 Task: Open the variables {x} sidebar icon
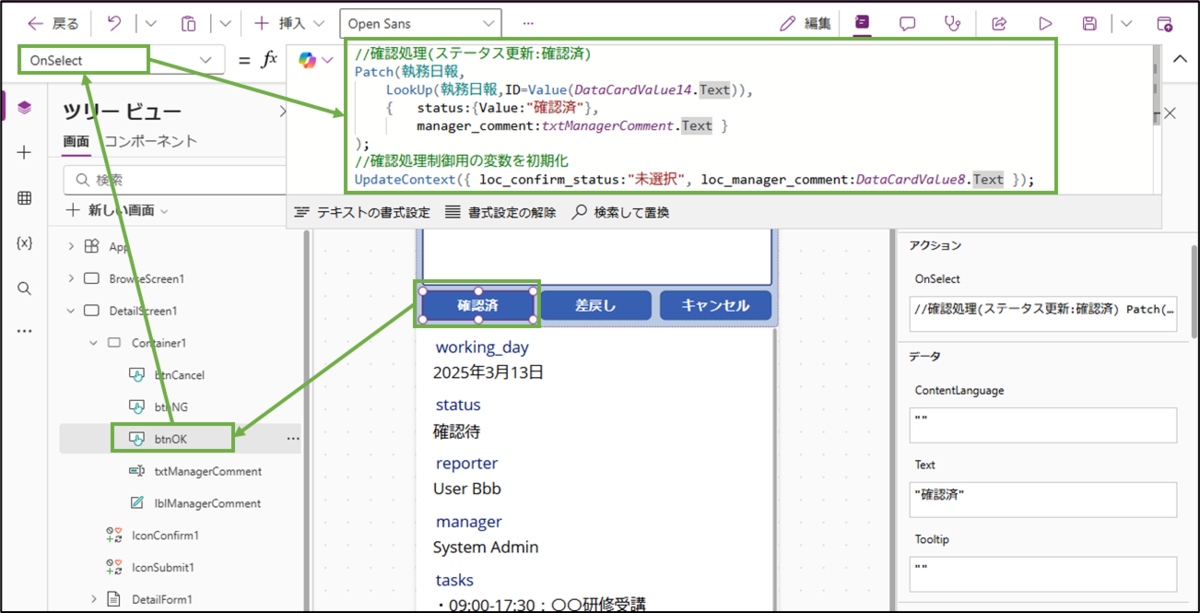pos(24,243)
